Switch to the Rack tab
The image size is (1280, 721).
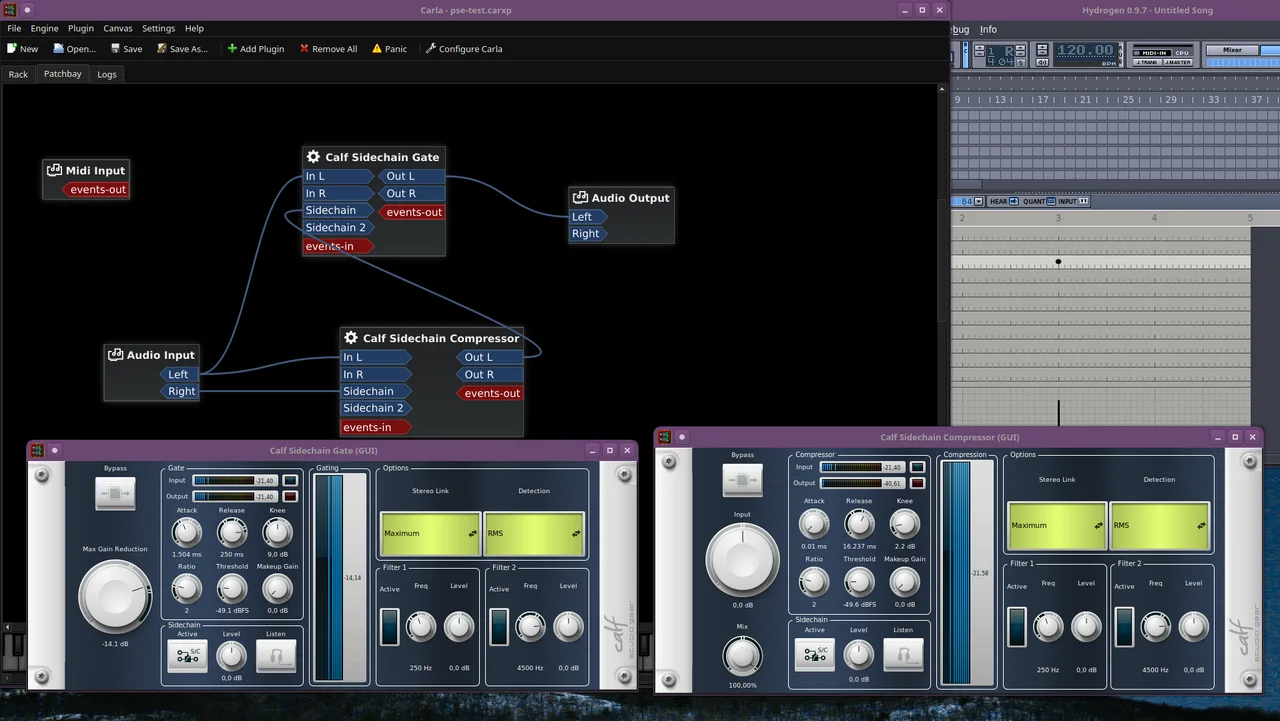point(18,74)
